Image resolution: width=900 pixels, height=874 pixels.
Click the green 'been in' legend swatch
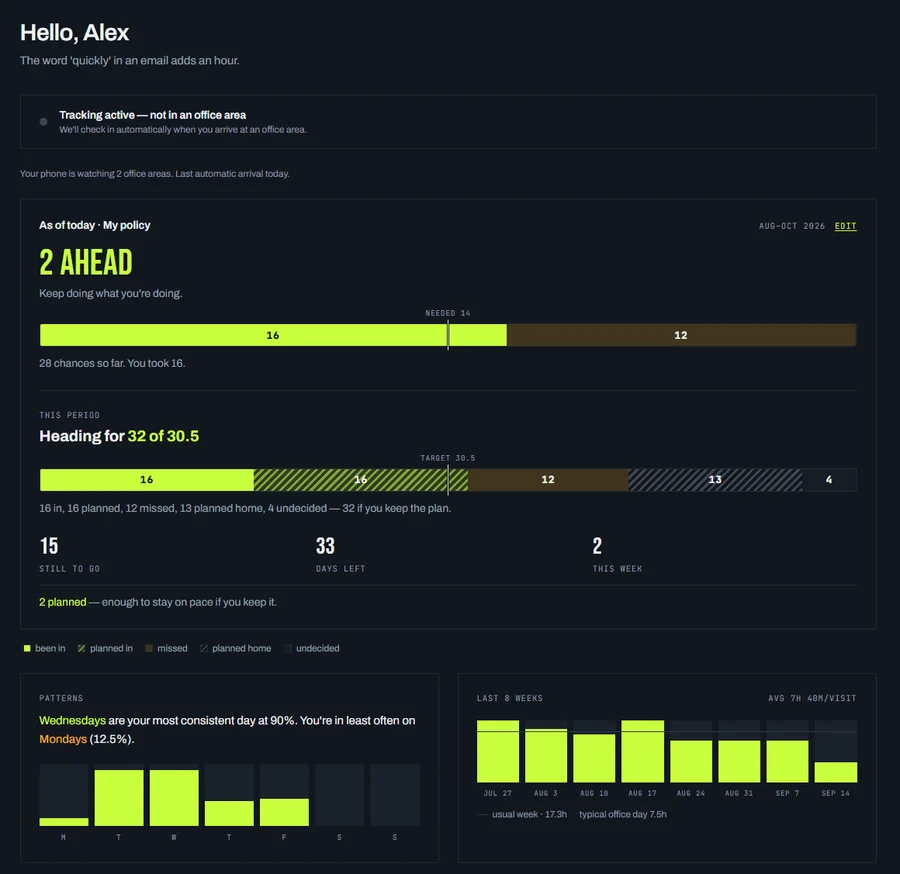click(27, 648)
